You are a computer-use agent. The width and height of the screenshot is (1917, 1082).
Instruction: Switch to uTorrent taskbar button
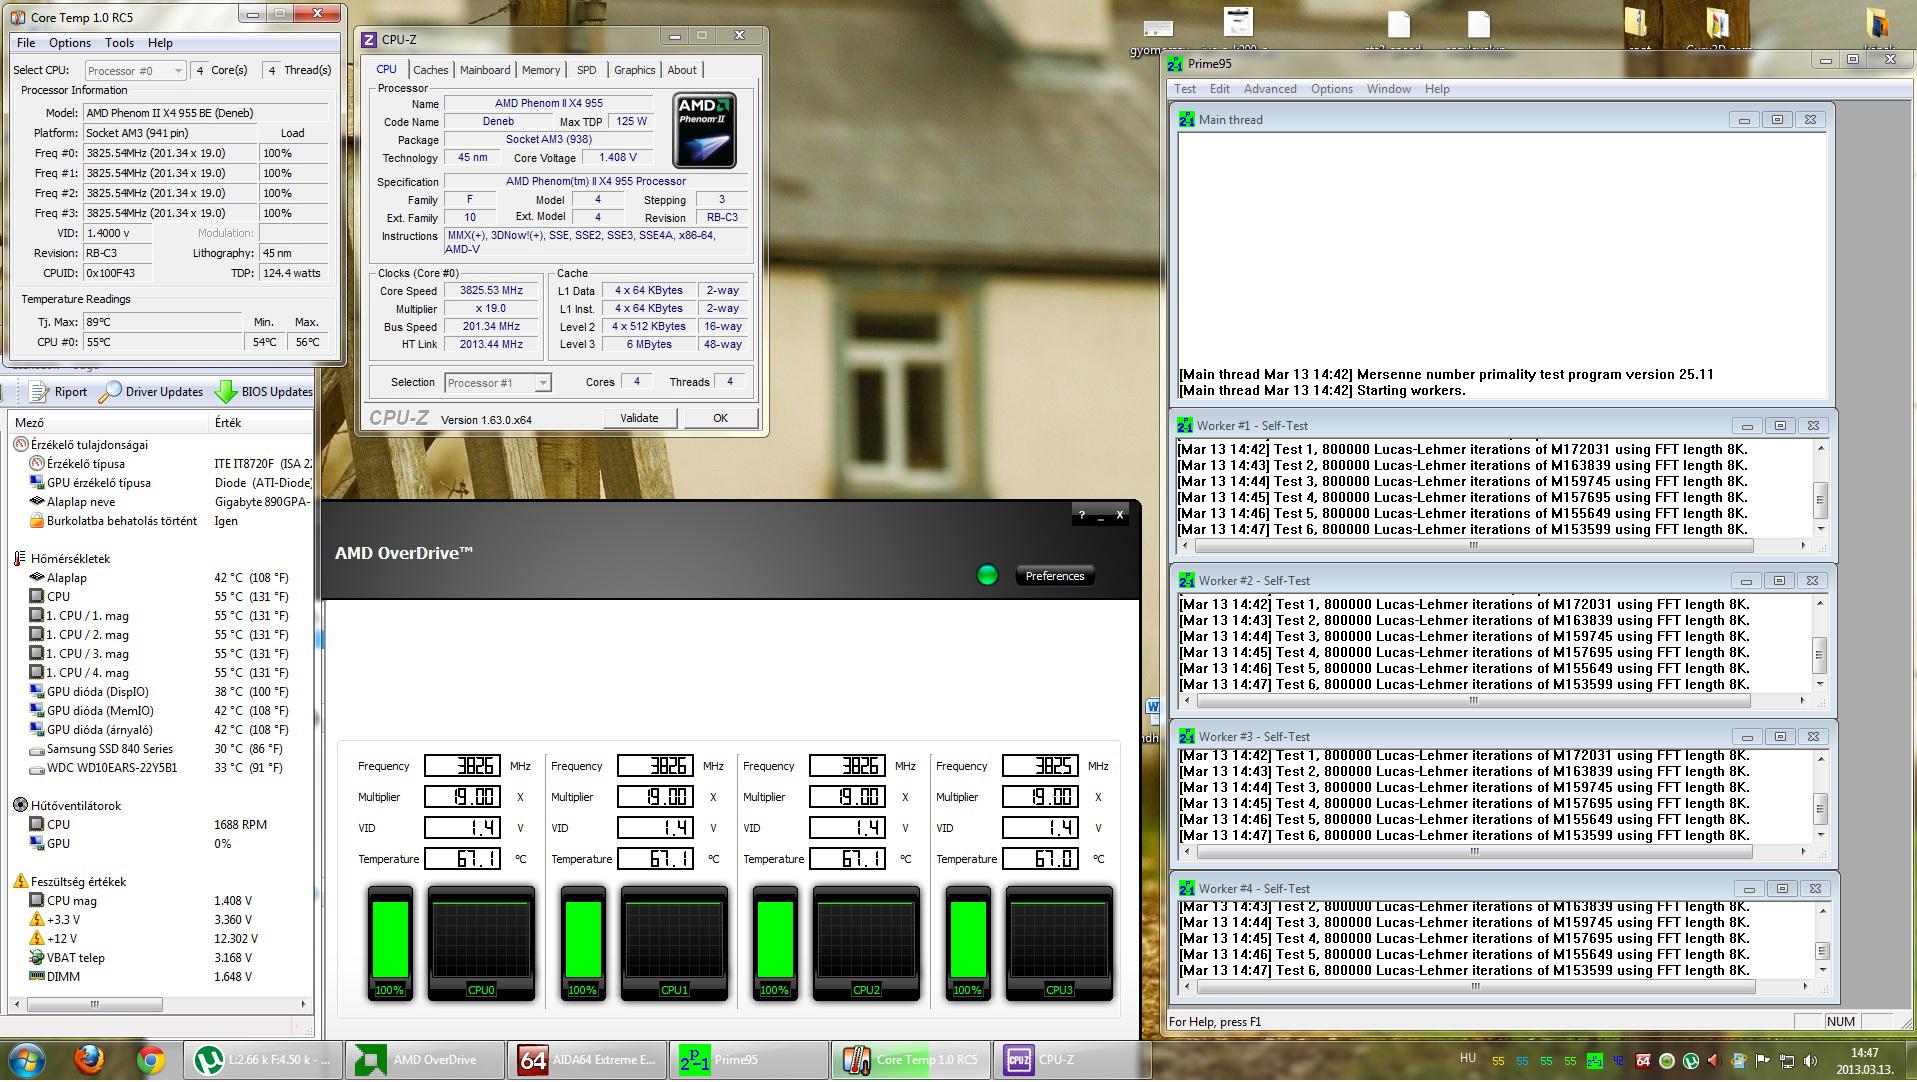point(263,1060)
